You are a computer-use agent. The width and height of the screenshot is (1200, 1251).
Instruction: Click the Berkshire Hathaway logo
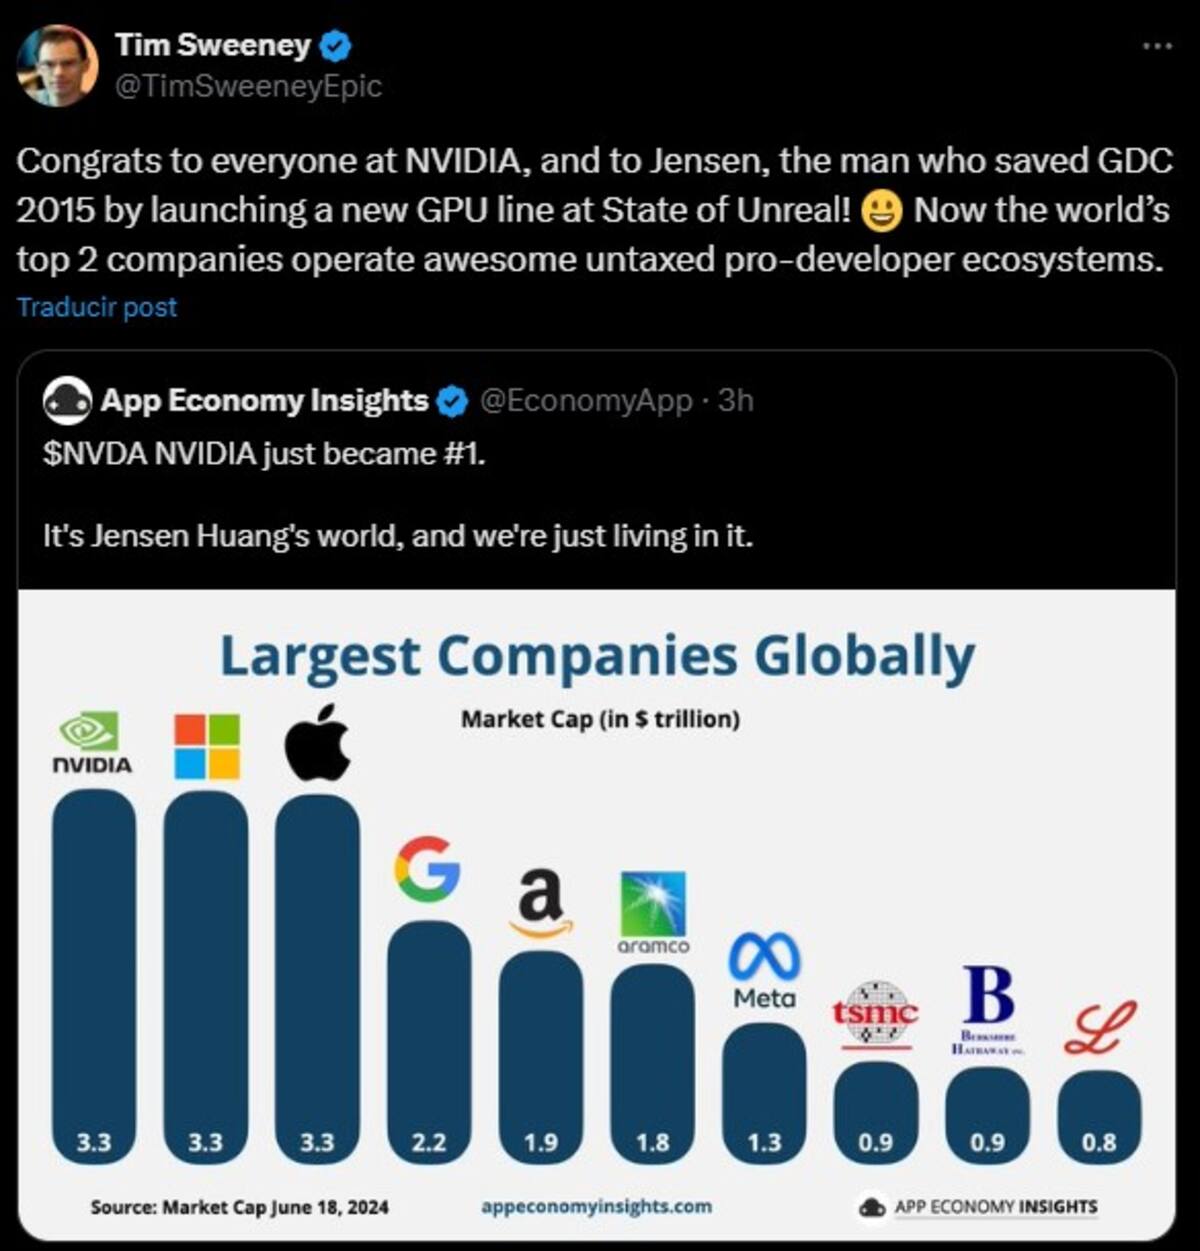click(988, 1010)
